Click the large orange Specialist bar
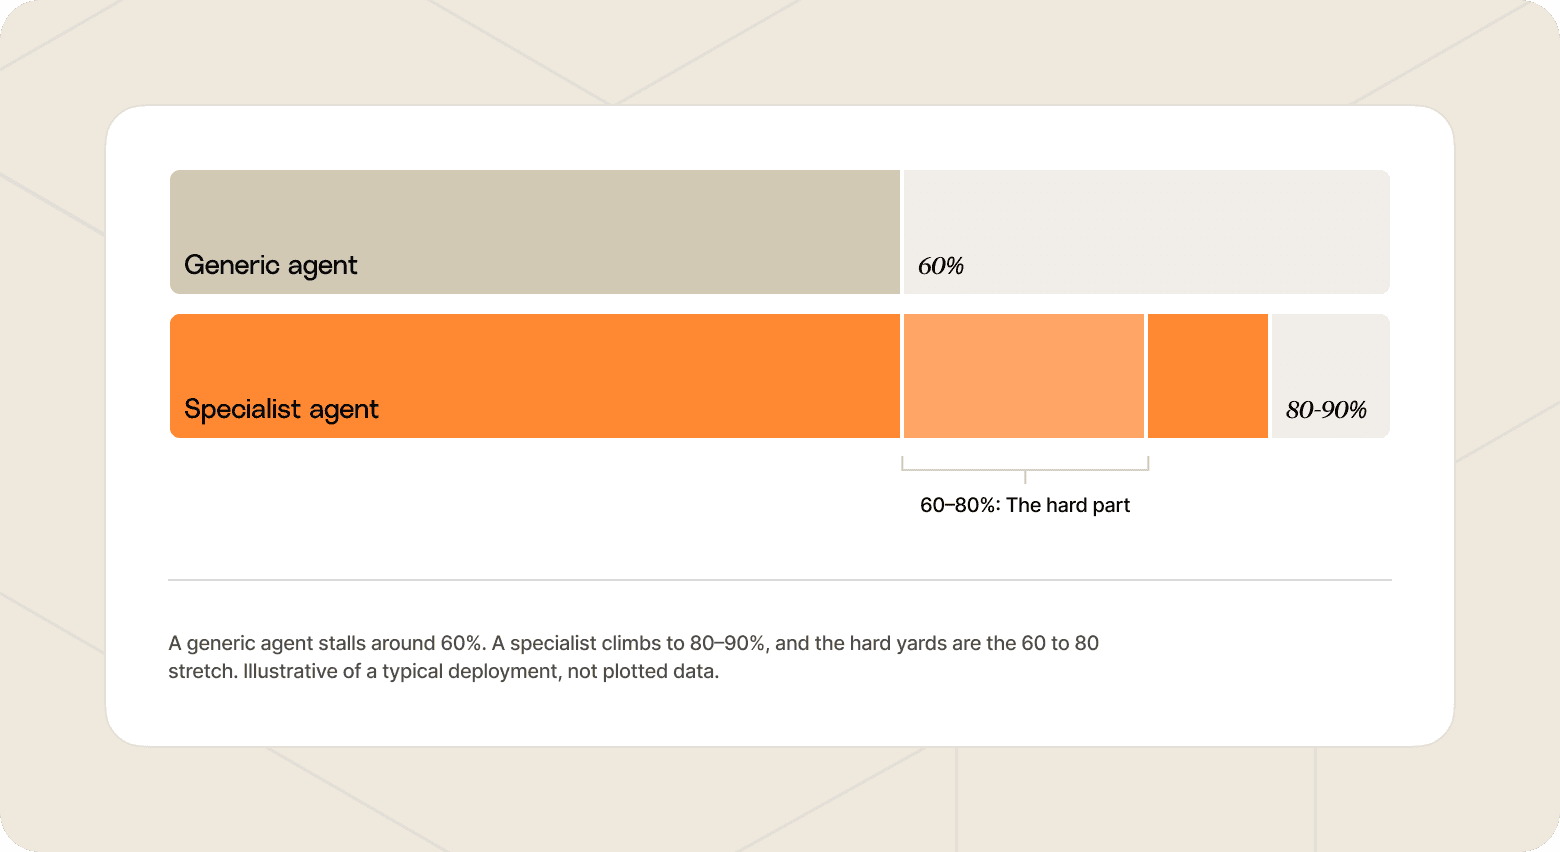The height and width of the screenshot is (852, 1560). pyautogui.click(x=535, y=376)
